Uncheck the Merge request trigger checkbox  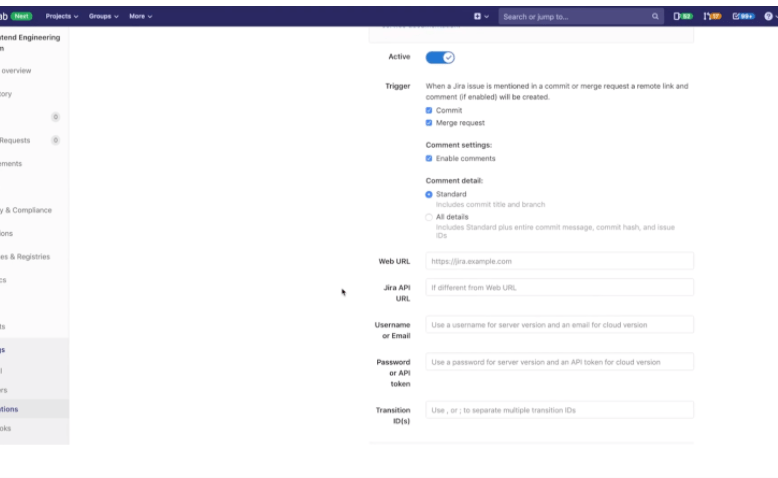(x=429, y=123)
